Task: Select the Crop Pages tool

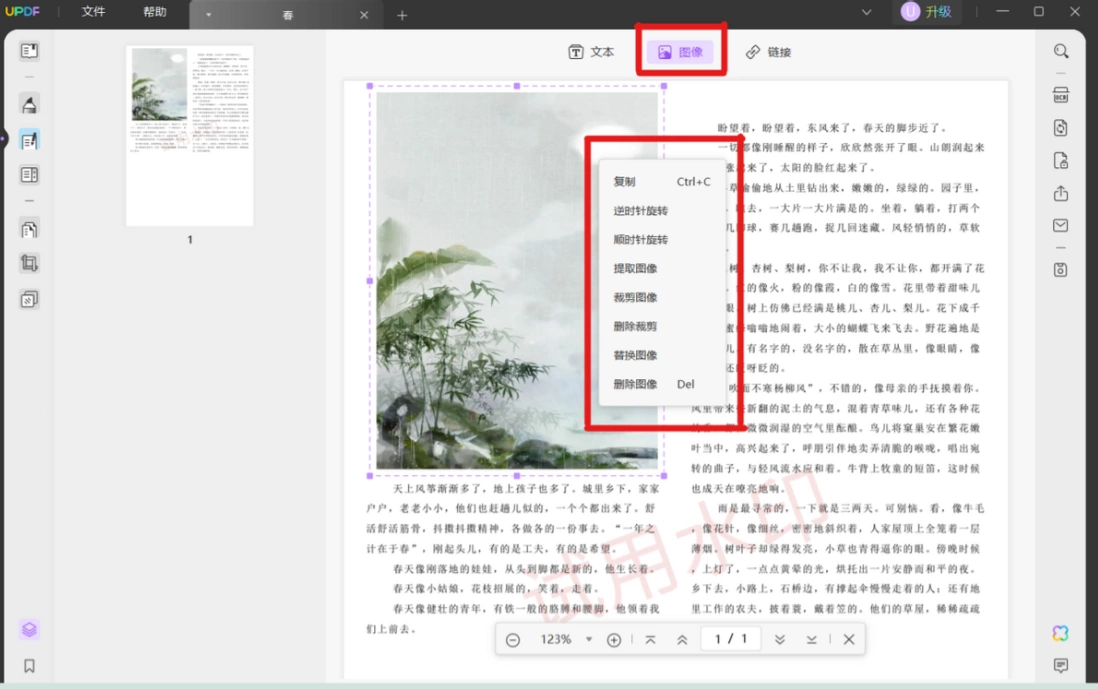Action: click(29, 263)
